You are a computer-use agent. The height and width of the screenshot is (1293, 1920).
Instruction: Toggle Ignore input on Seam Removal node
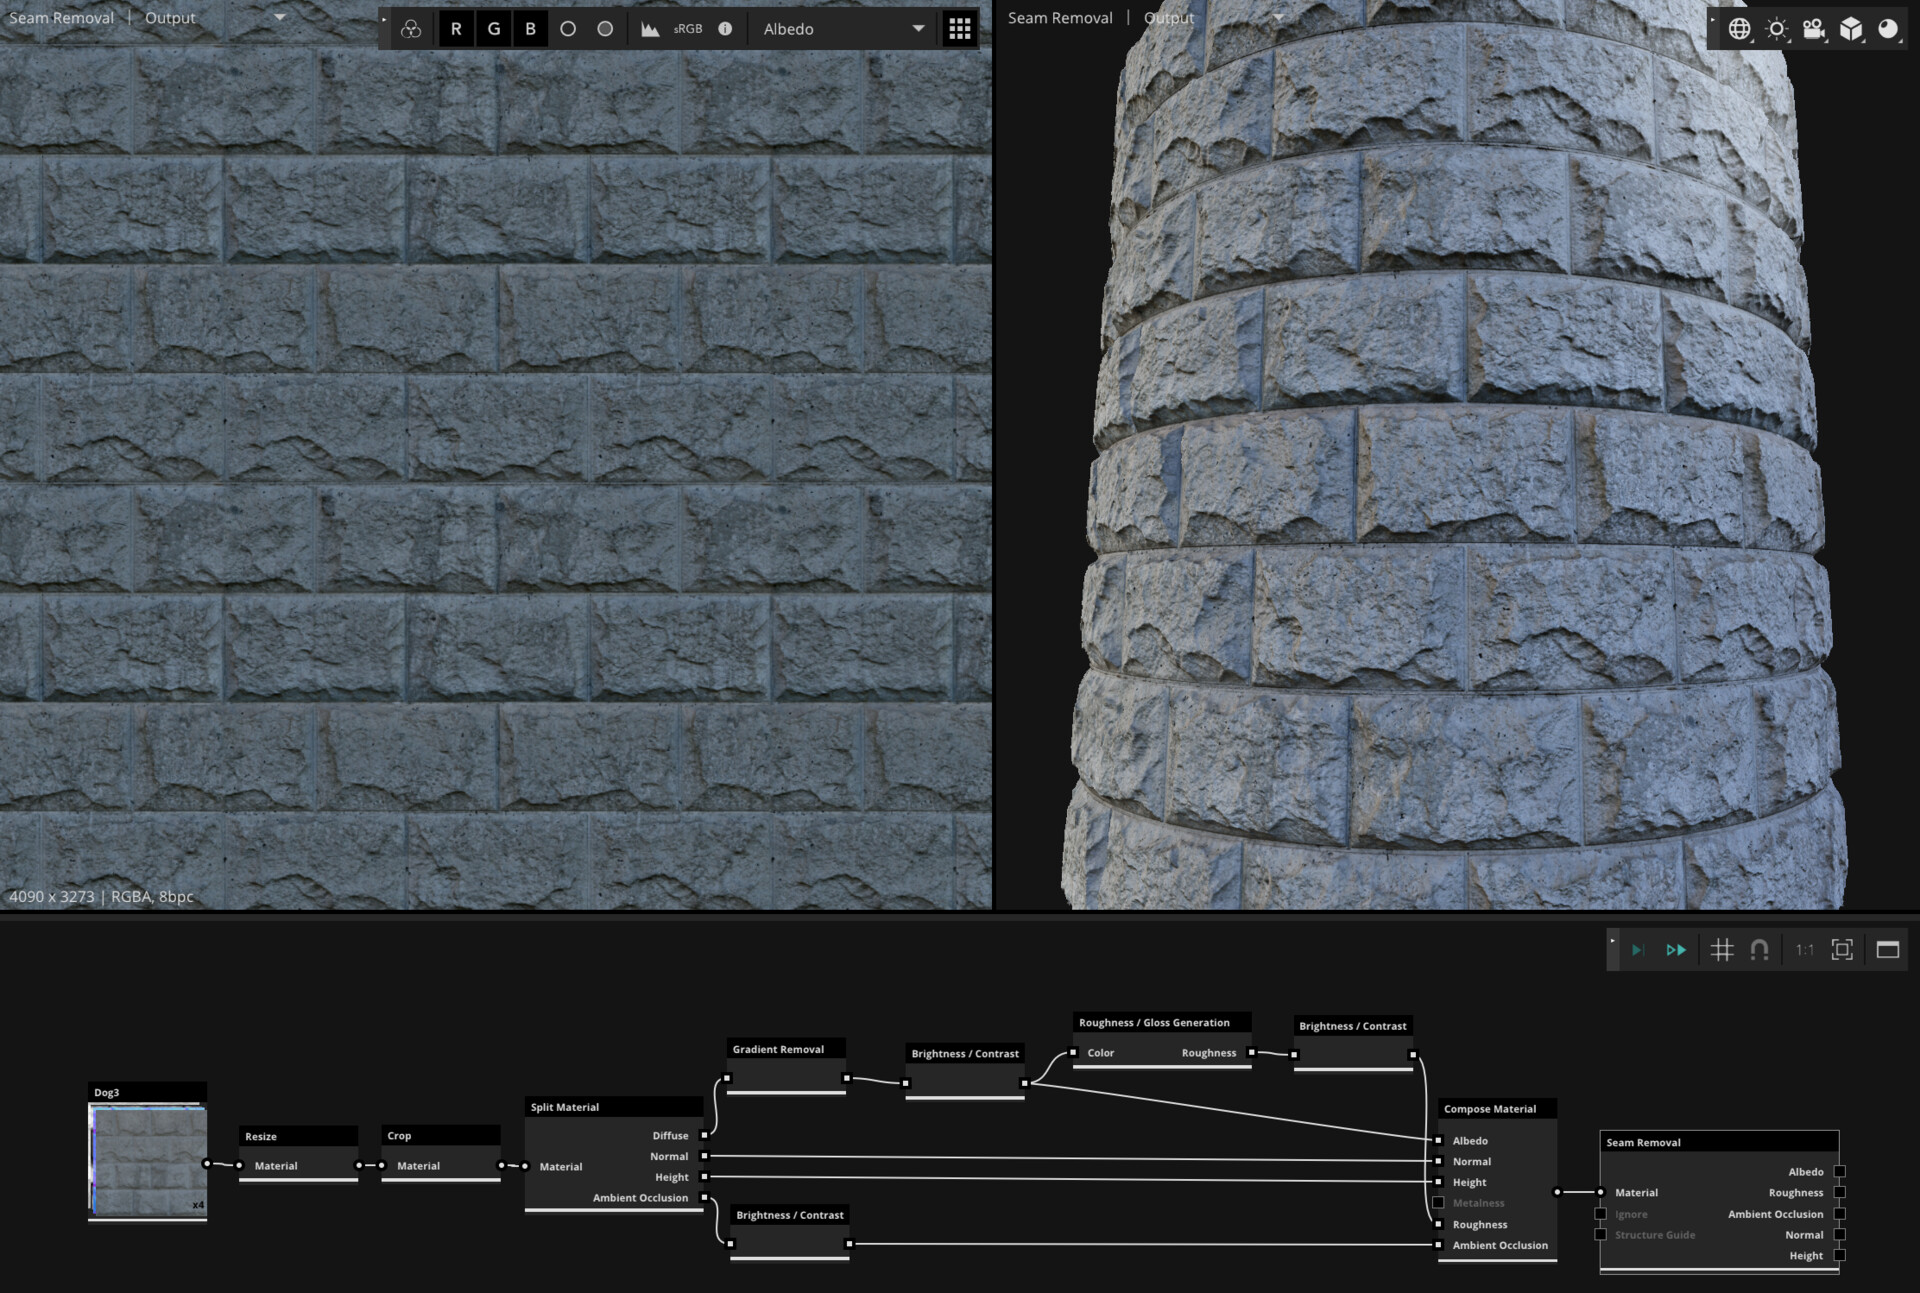click(x=1601, y=1214)
